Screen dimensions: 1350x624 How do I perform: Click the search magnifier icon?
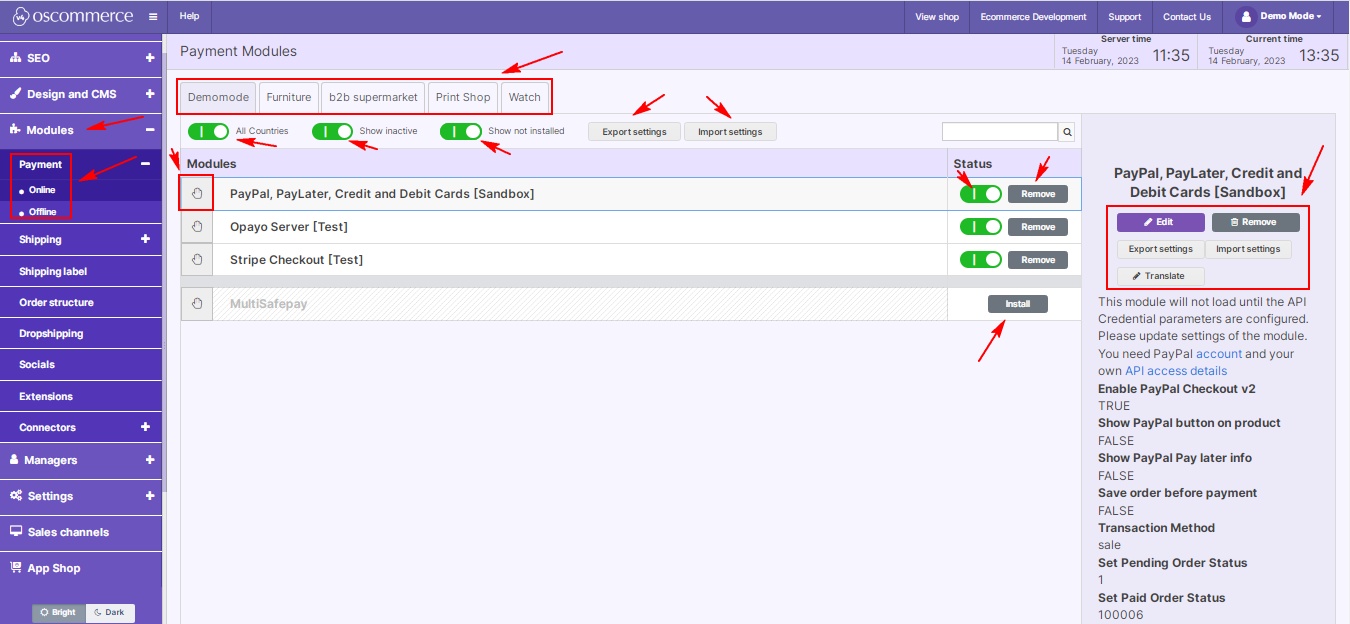click(1067, 131)
